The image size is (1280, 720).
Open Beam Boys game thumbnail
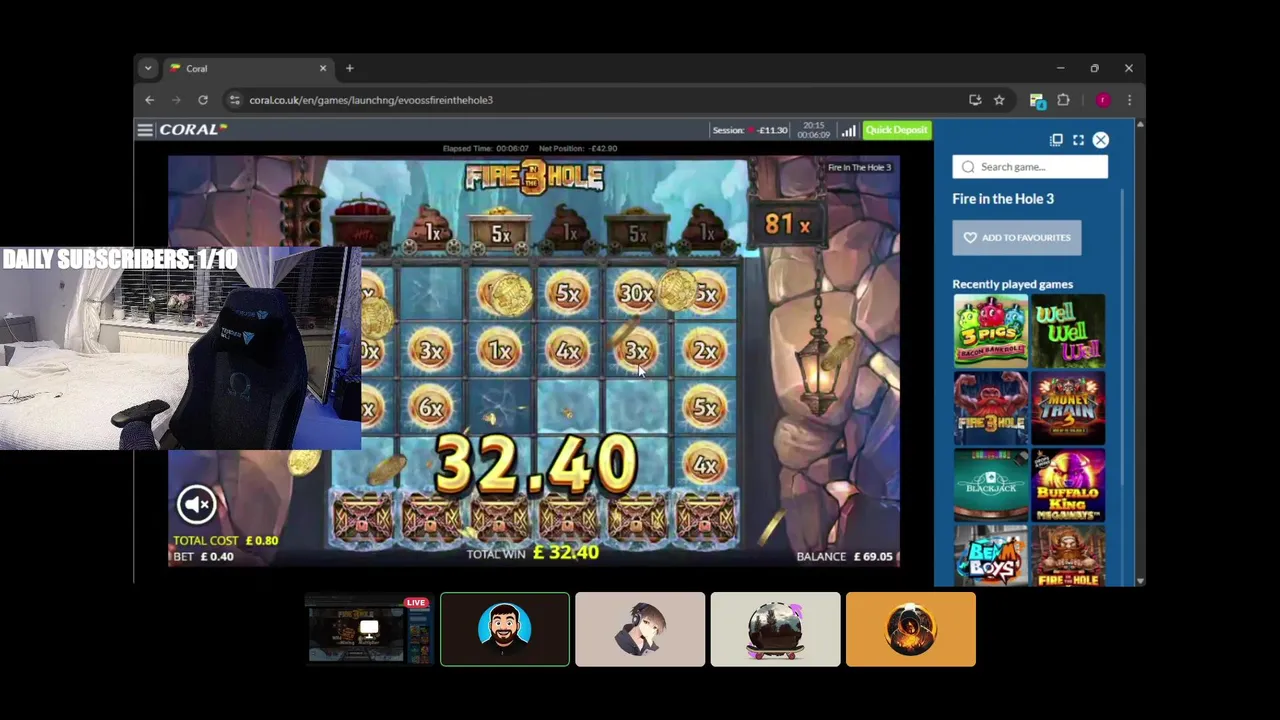990,556
